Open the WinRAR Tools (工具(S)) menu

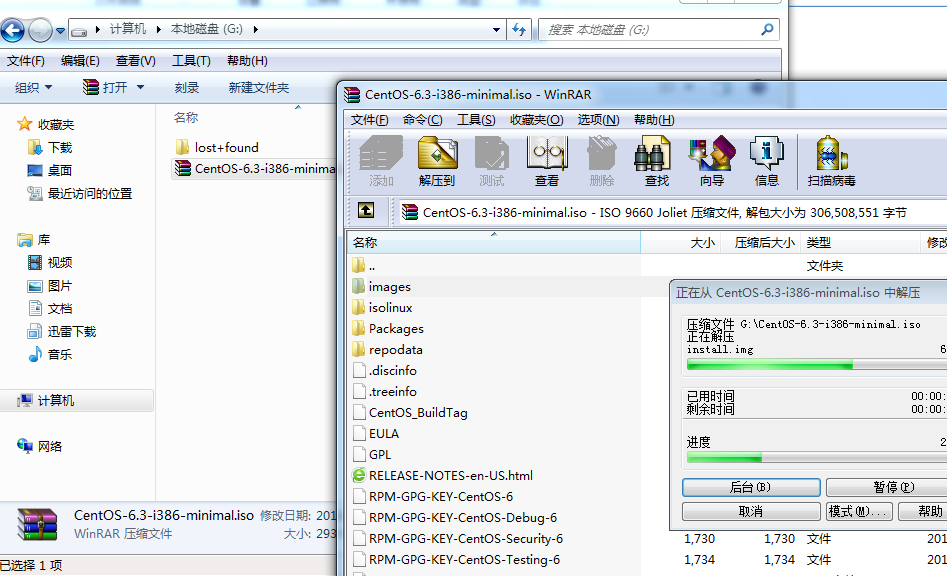tap(476, 120)
